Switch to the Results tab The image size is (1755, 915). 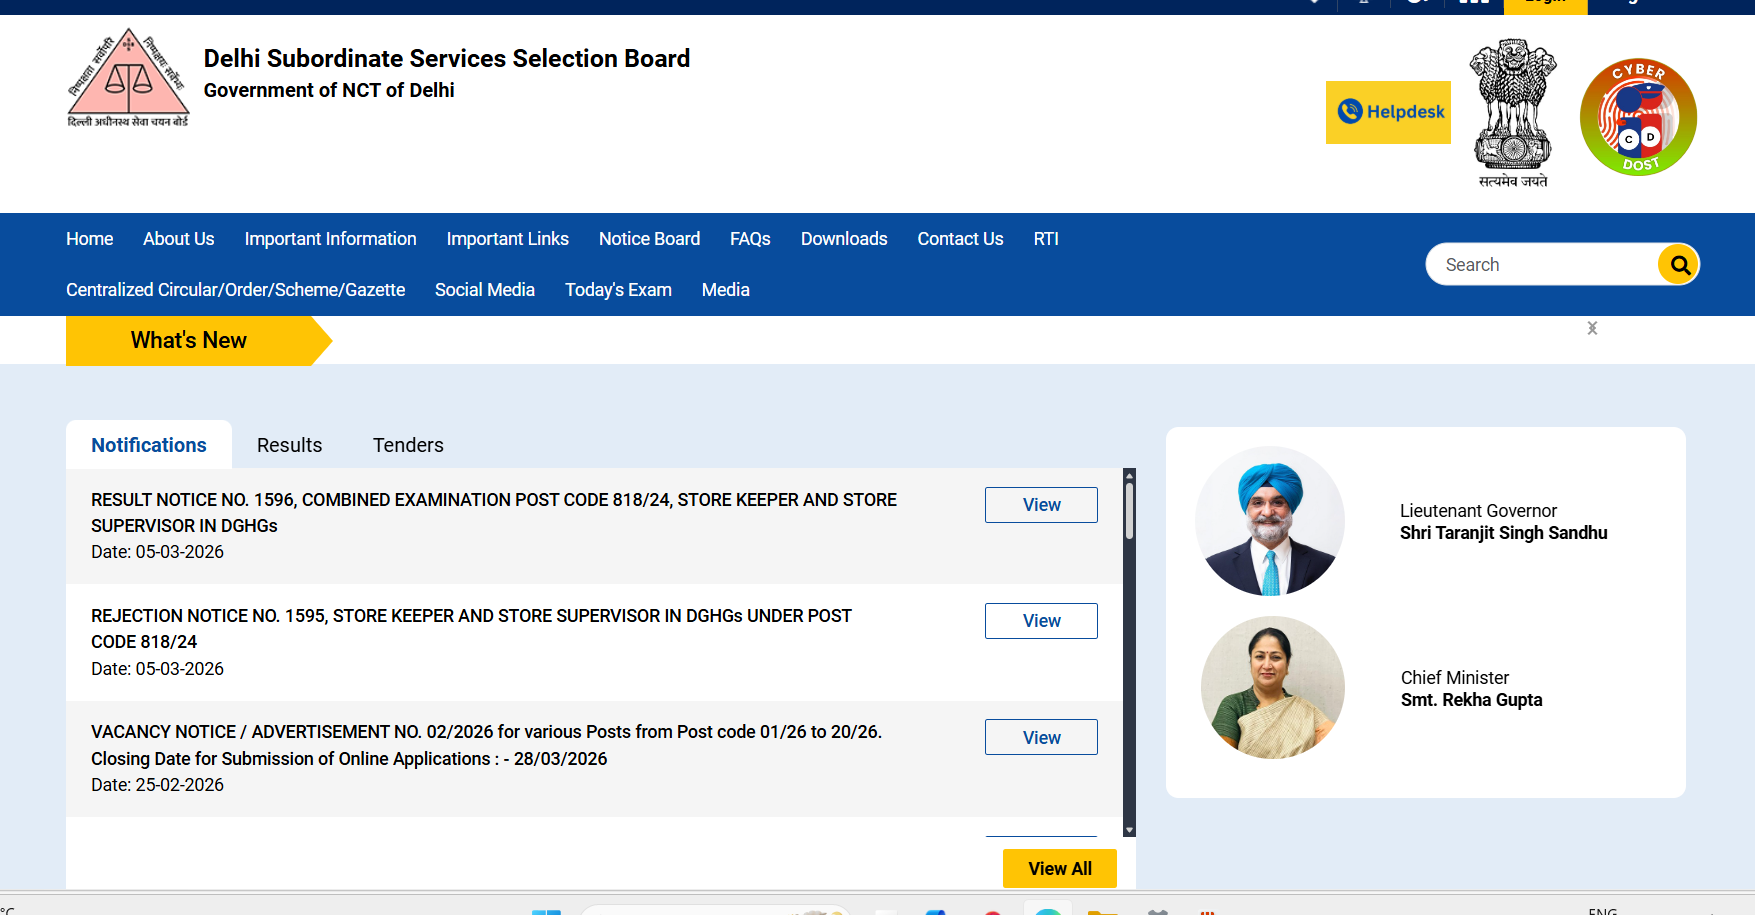(289, 445)
